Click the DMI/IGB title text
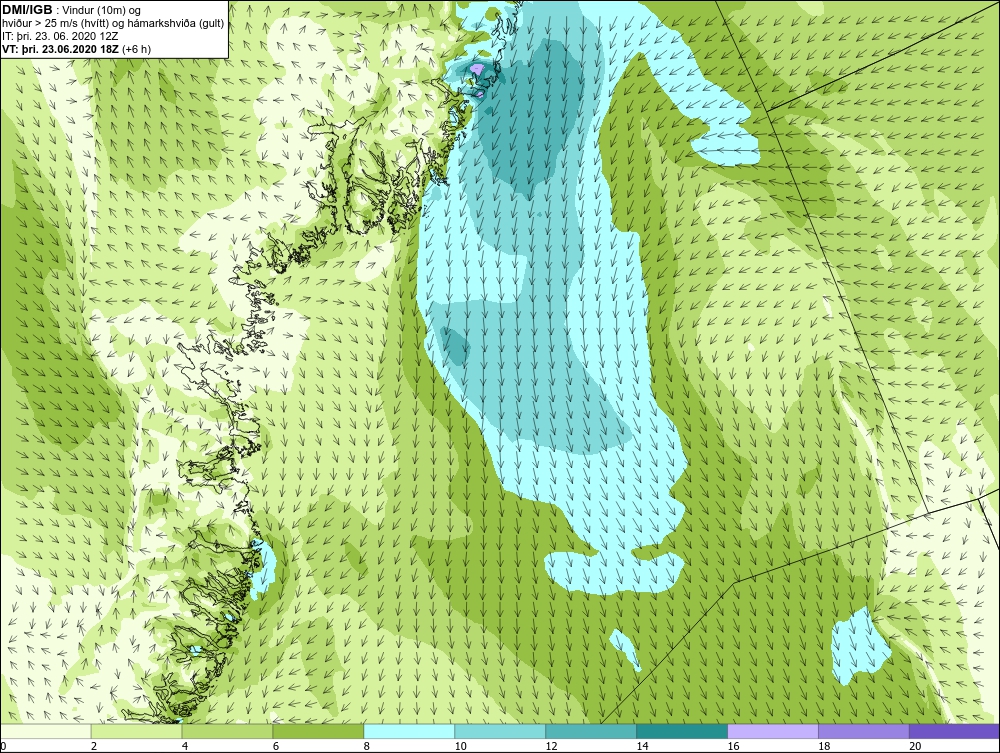Viewport: 1000px width, 753px height. 27,10
